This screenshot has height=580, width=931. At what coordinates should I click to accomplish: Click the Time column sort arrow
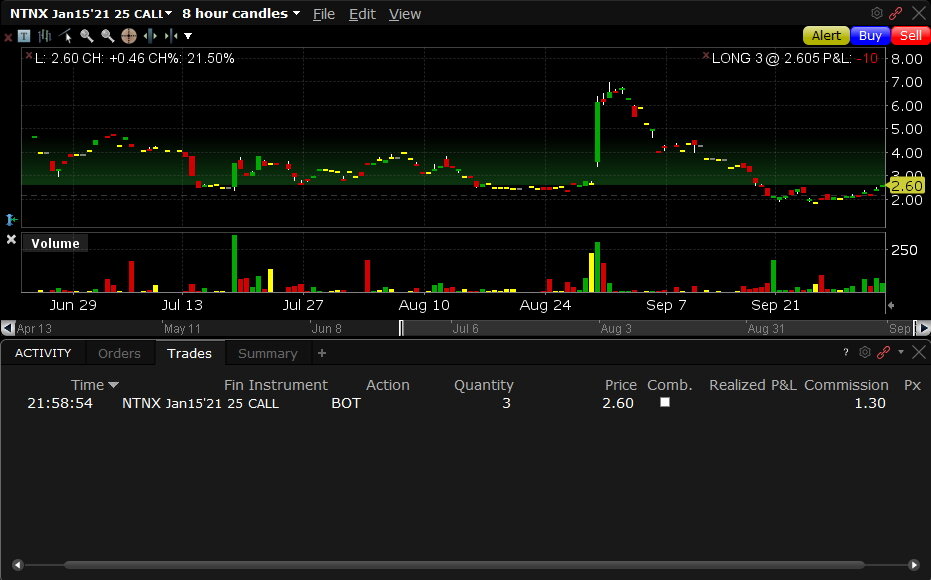pos(113,385)
